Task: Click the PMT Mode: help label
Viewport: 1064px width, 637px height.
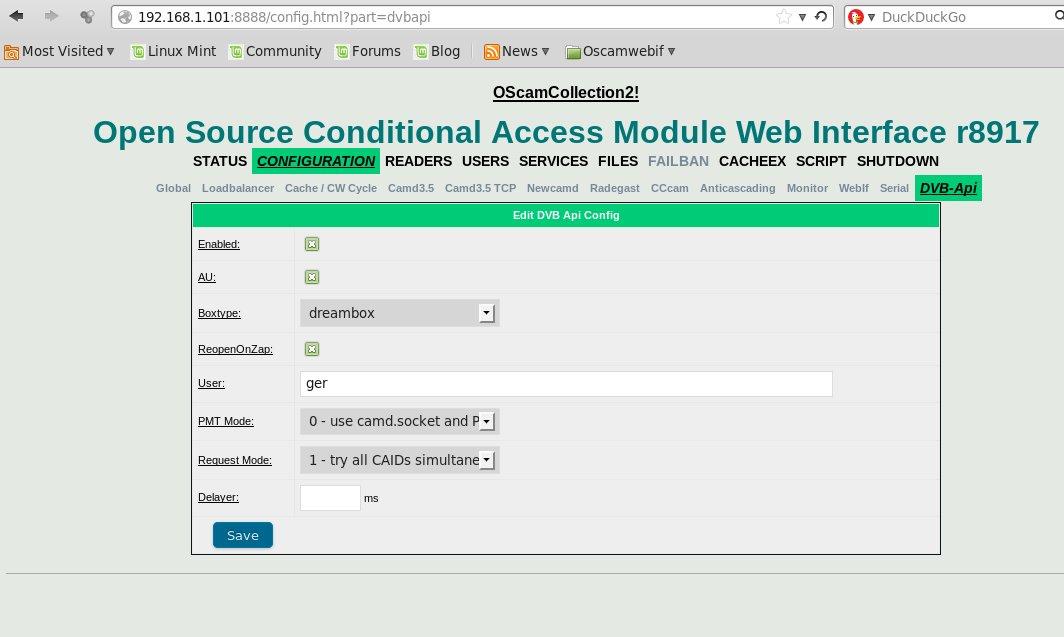Action: tap(225, 421)
